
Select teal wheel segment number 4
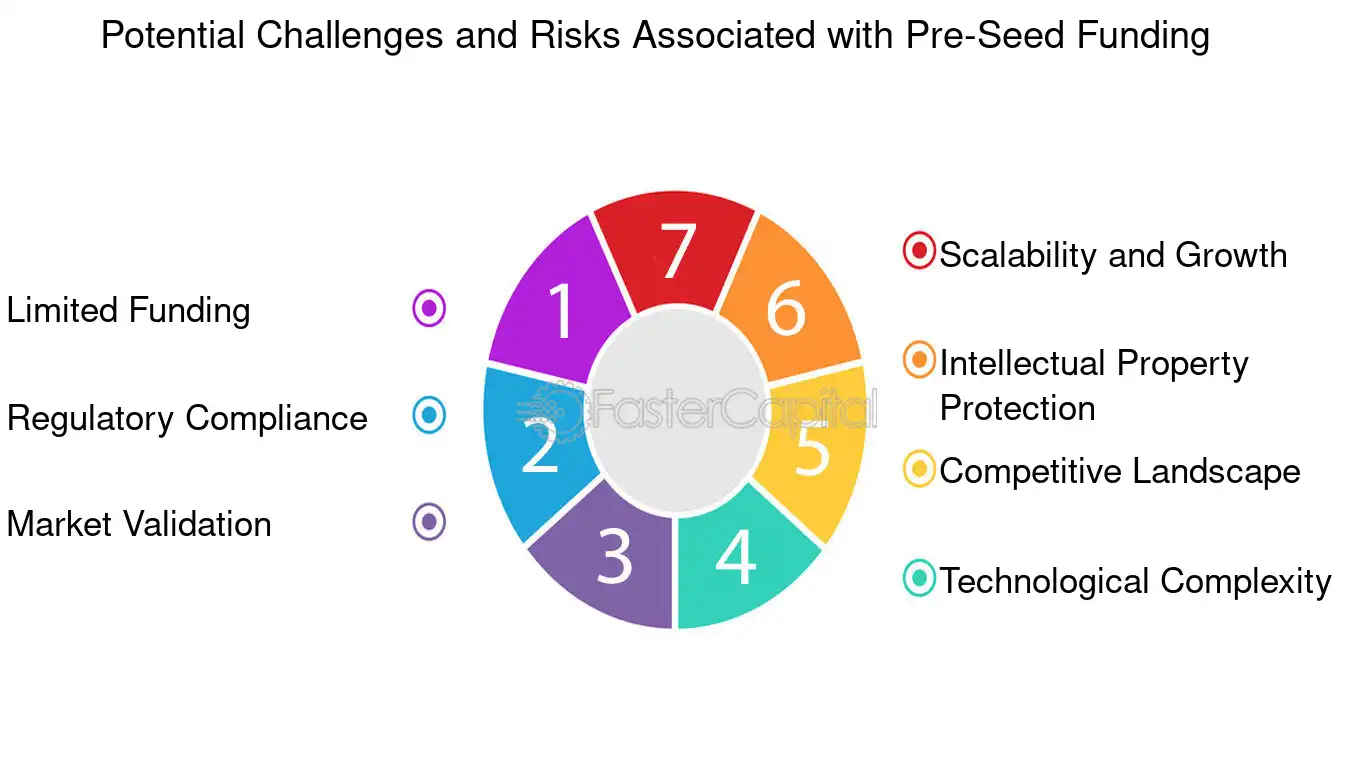click(742, 560)
